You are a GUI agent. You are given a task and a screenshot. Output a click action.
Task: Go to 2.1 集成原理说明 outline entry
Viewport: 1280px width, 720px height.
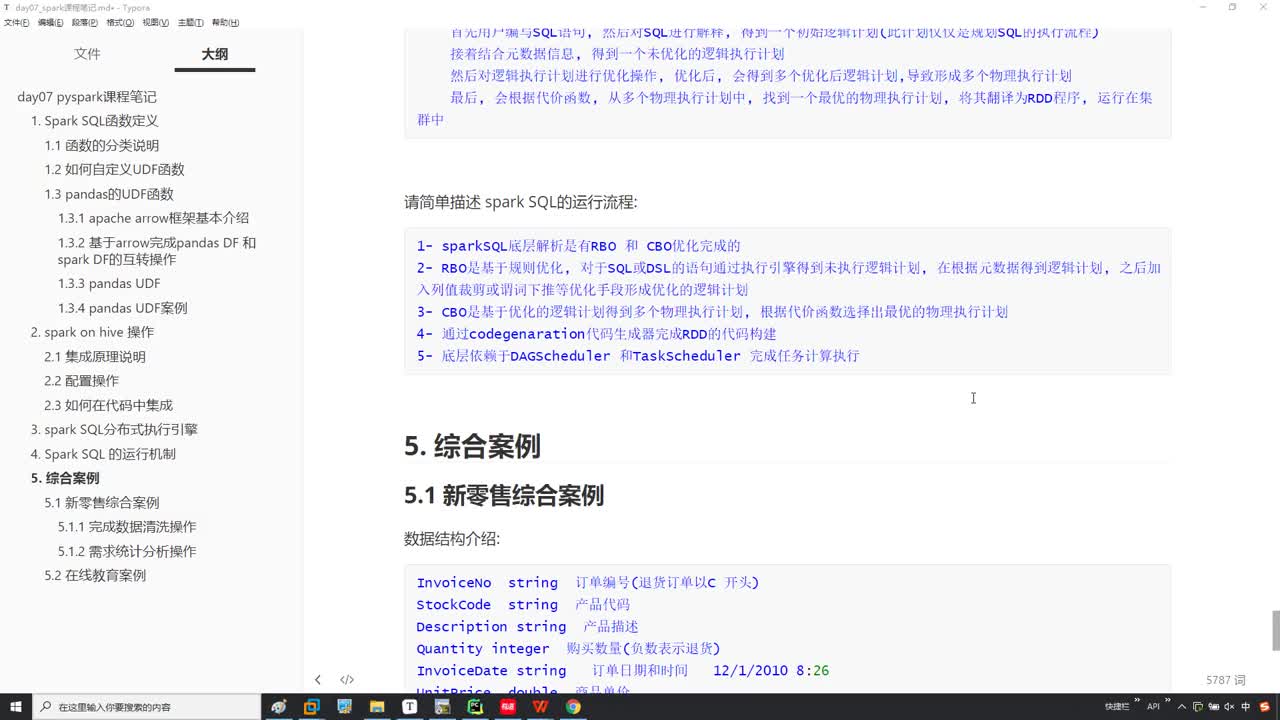click(x=95, y=356)
